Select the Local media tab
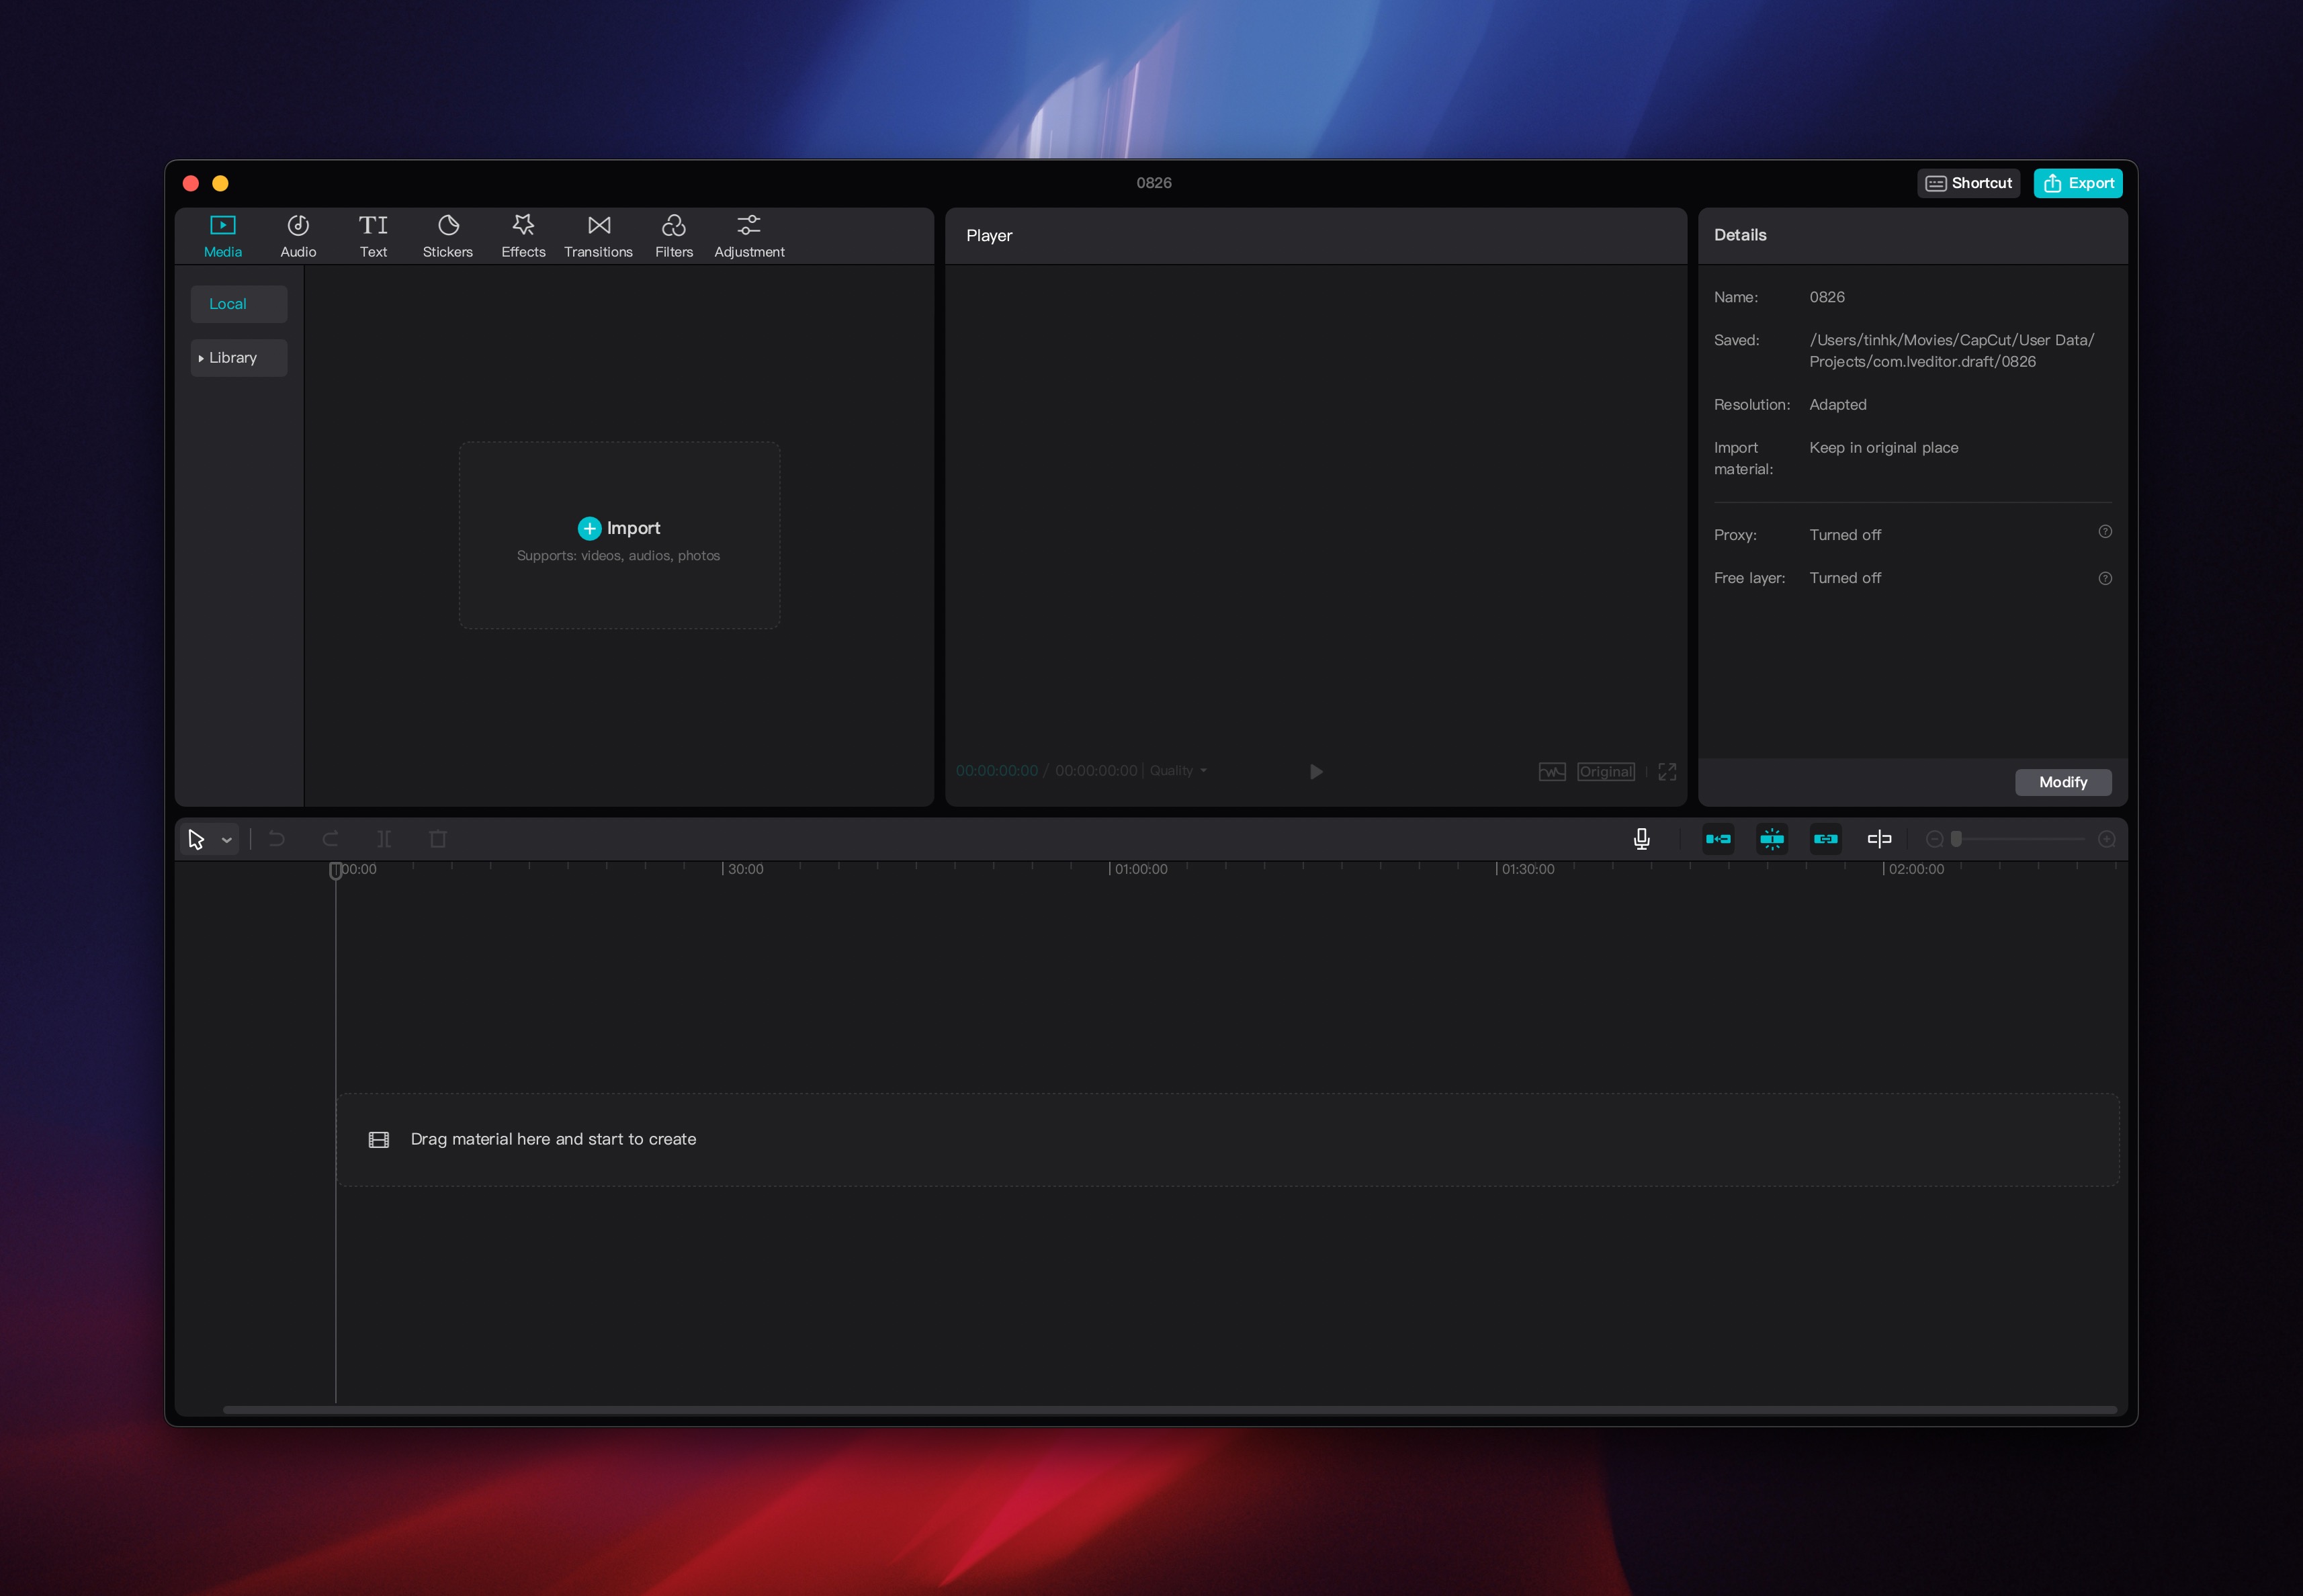Screen dimensions: 2303x1596 [x=228, y=303]
